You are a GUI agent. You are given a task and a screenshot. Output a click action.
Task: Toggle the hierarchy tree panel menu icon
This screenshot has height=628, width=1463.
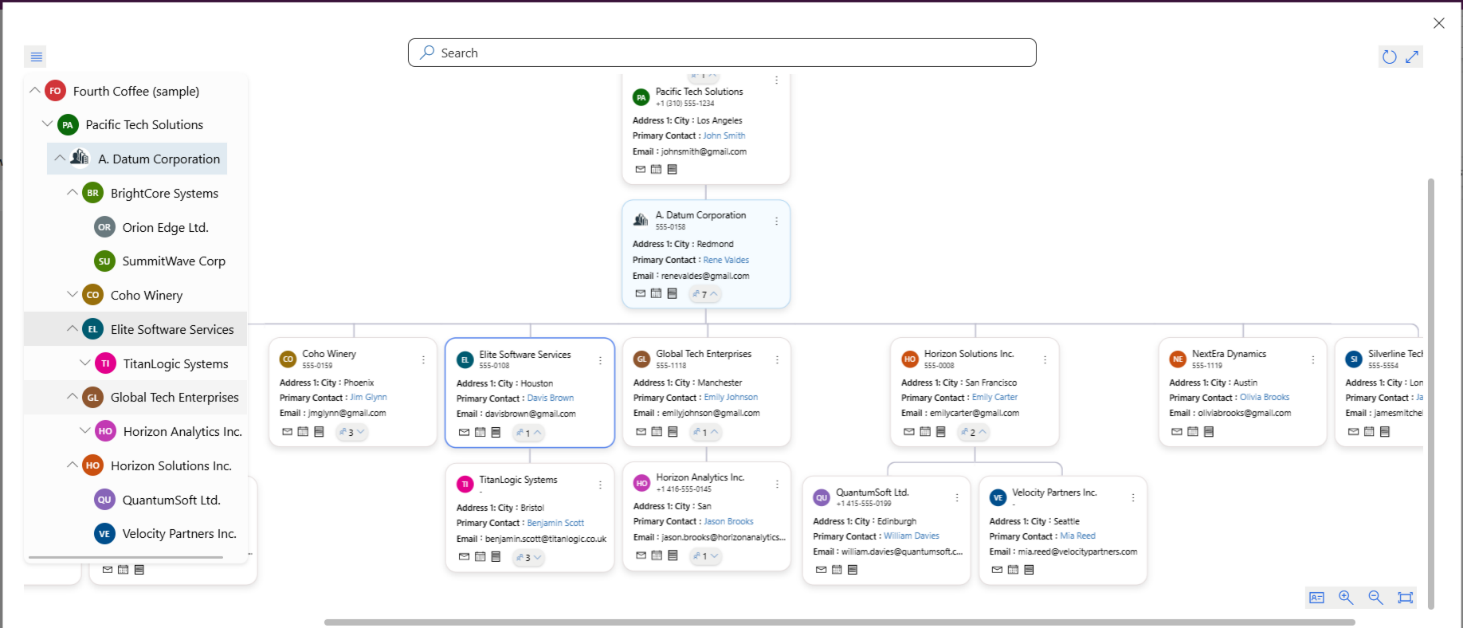tap(36, 57)
